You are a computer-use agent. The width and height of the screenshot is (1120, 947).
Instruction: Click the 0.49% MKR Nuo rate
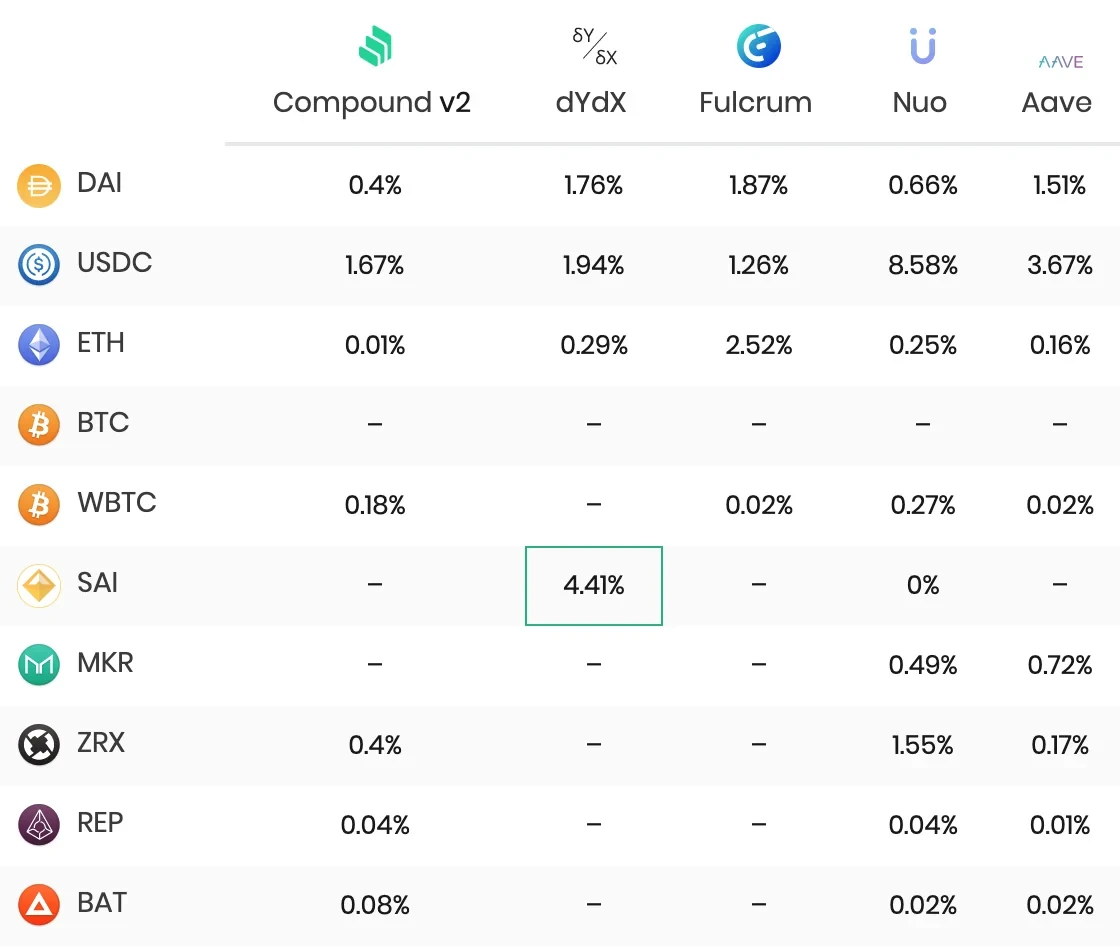pyautogui.click(x=923, y=665)
